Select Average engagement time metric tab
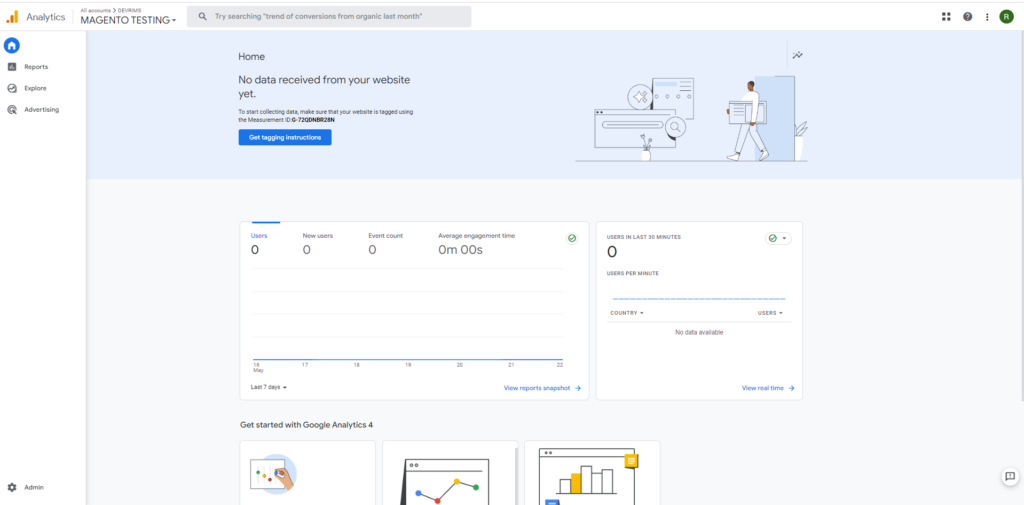The width and height of the screenshot is (1024, 505). click(x=476, y=243)
